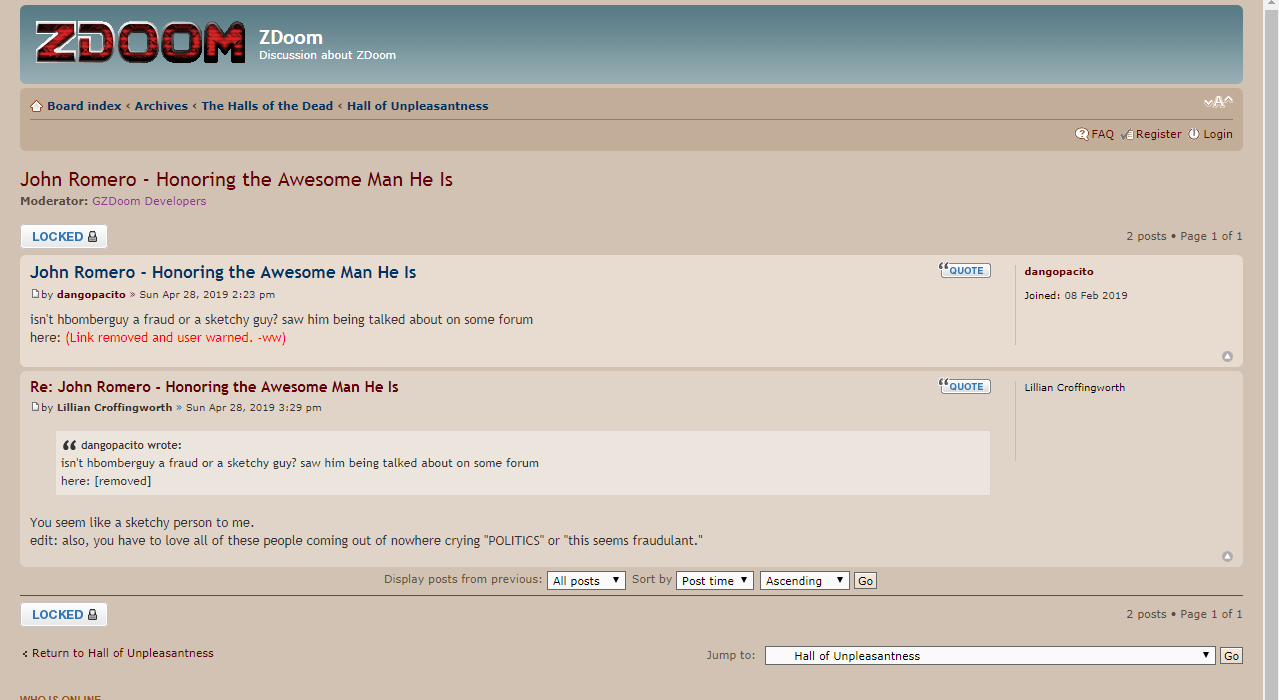Viewport: 1279px width, 700px height.
Task: Open Lillian Croffingworth author link in byline
Action: coord(114,408)
